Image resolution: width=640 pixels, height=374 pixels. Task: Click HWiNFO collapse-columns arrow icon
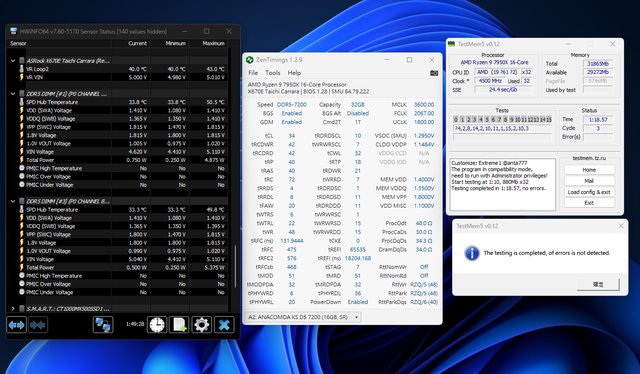tap(37, 325)
